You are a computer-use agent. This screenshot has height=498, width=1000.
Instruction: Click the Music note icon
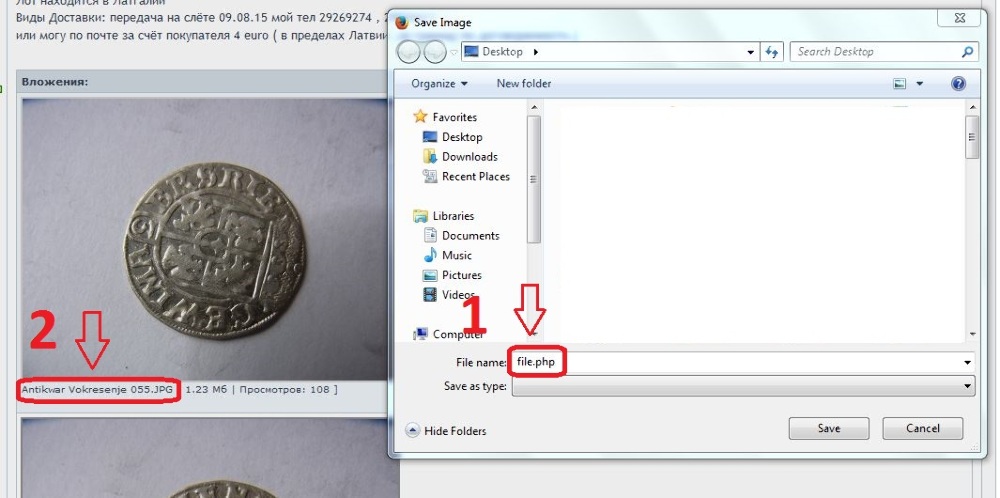pos(430,255)
